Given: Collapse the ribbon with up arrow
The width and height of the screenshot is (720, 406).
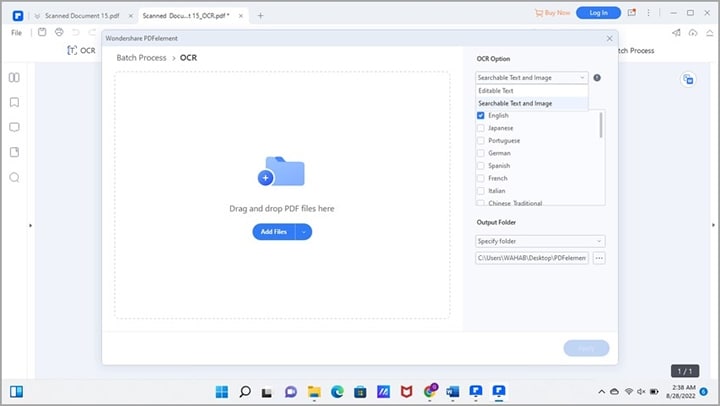Looking at the screenshot, I should click(710, 33).
